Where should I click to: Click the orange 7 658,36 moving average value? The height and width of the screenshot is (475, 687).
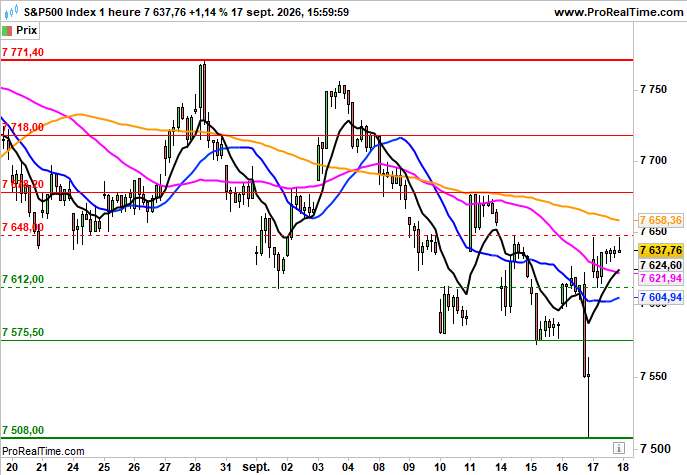[x=661, y=220]
